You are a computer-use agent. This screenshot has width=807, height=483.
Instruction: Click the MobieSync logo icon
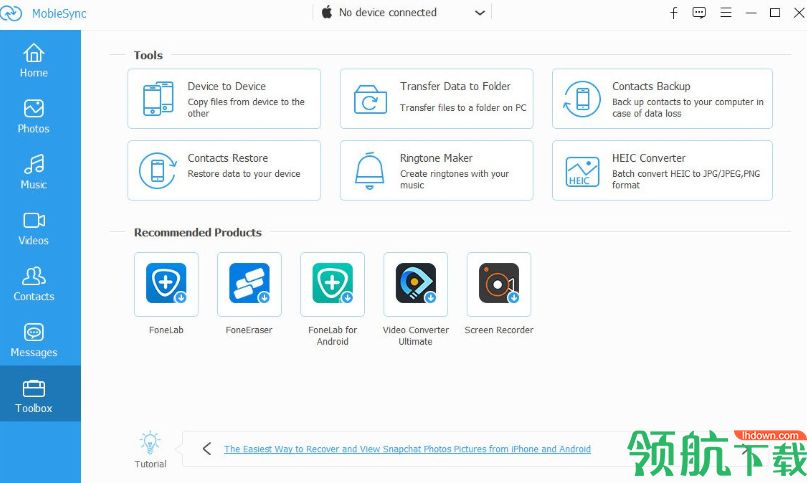pyautogui.click(x=11, y=13)
